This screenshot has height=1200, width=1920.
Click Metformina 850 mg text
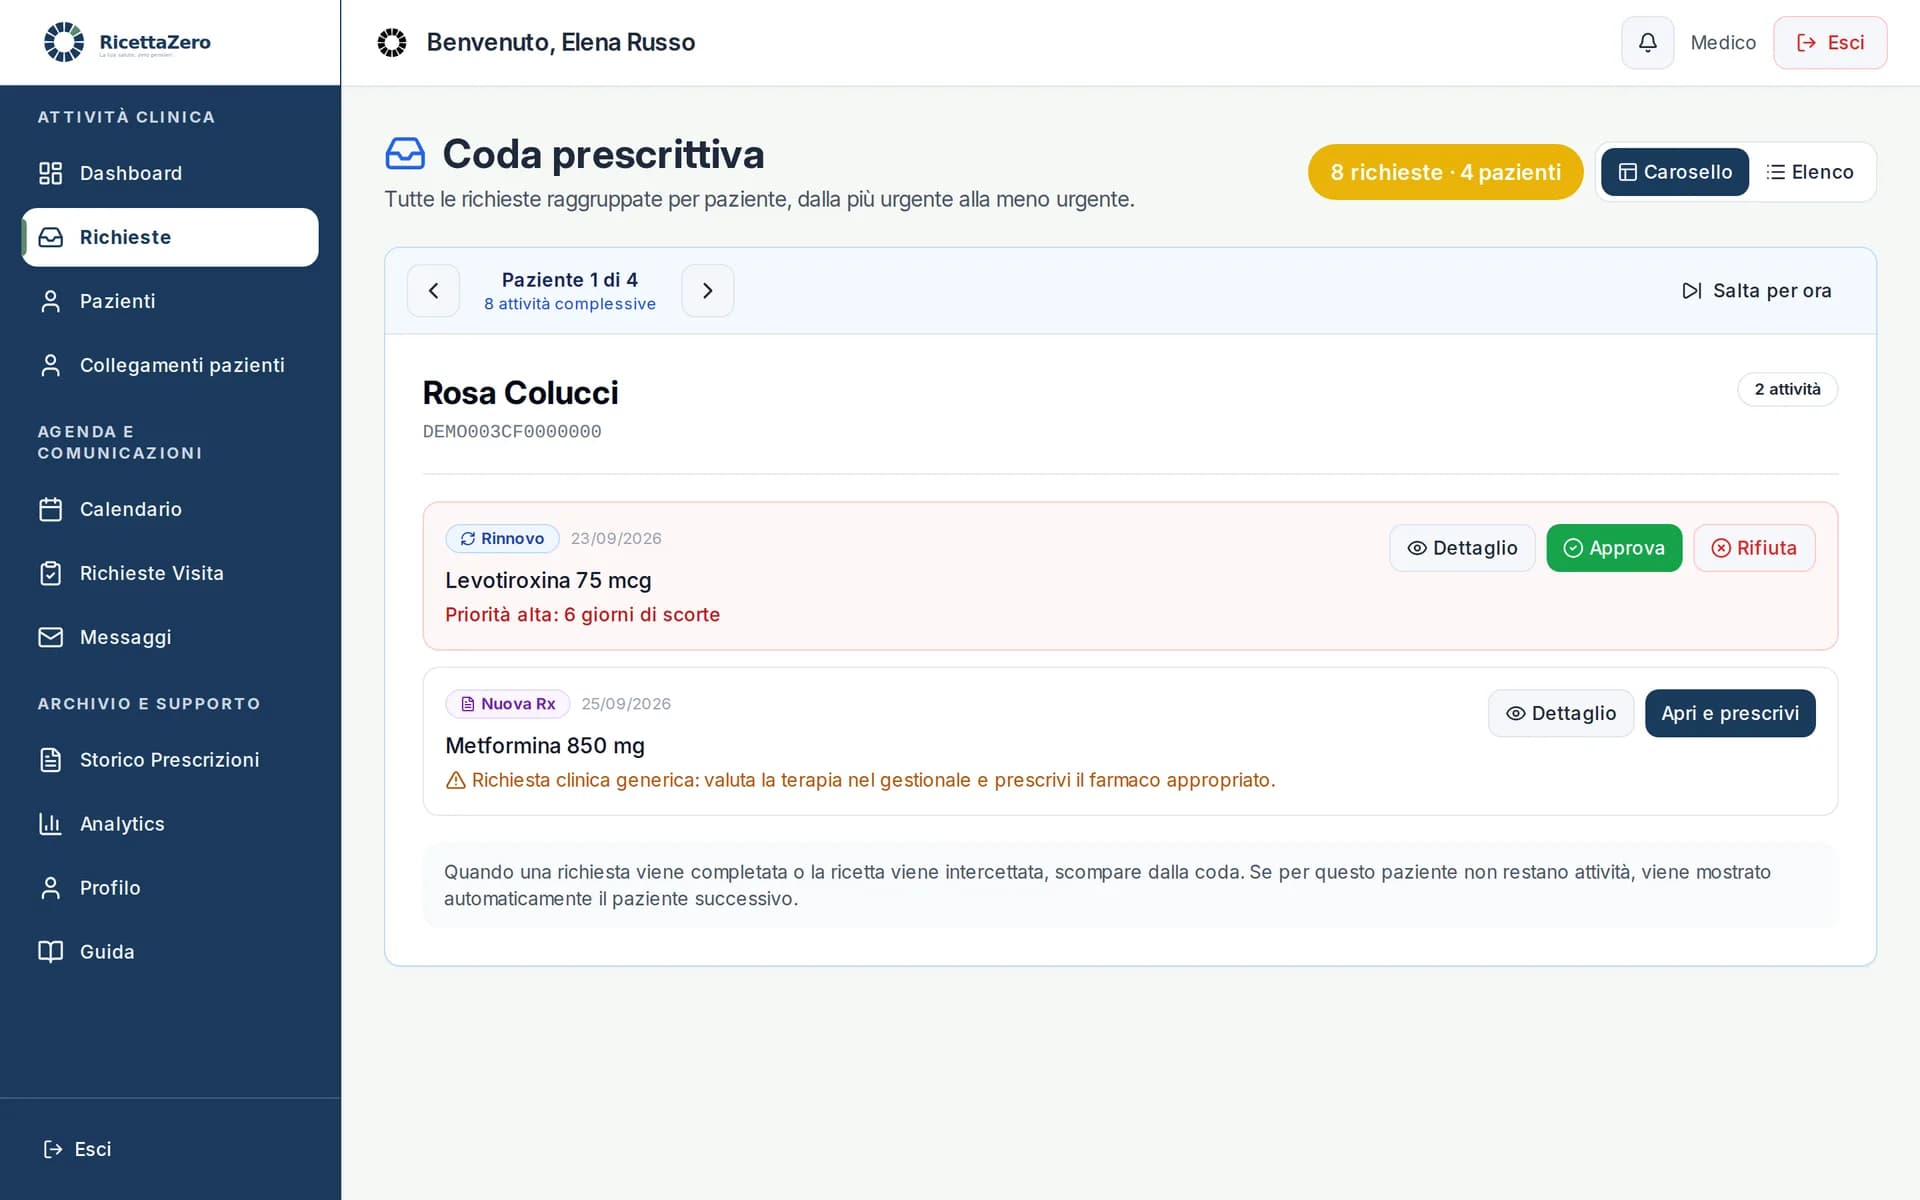pyautogui.click(x=545, y=746)
